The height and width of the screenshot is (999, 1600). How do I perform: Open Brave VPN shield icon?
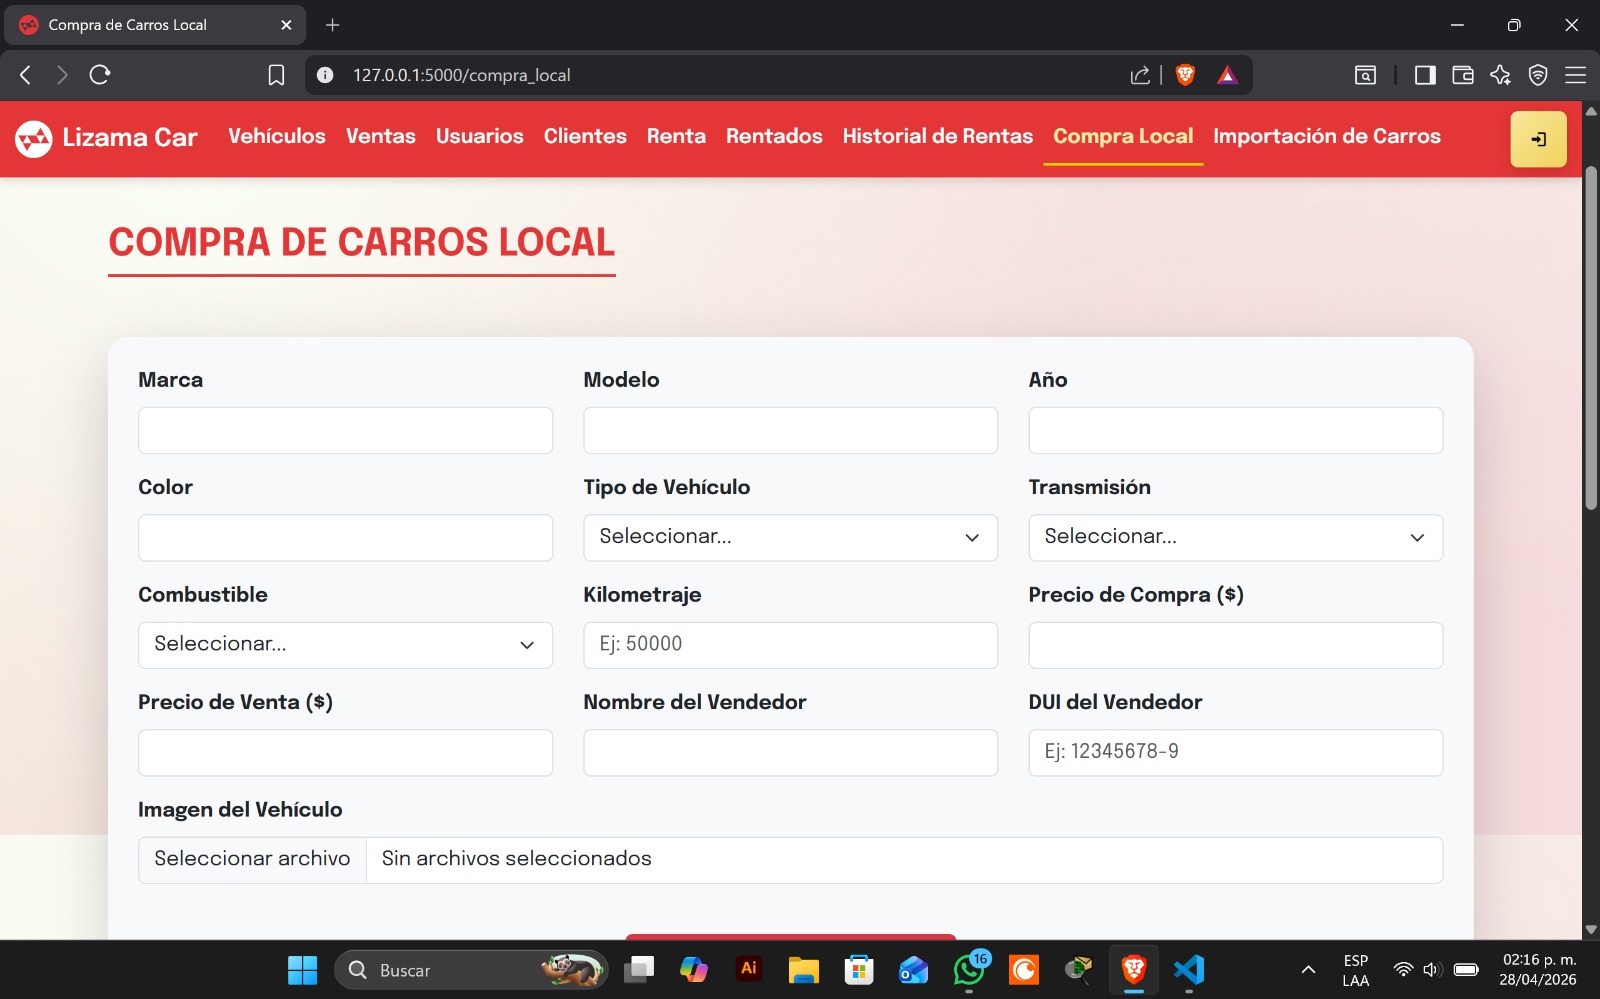(x=1538, y=75)
